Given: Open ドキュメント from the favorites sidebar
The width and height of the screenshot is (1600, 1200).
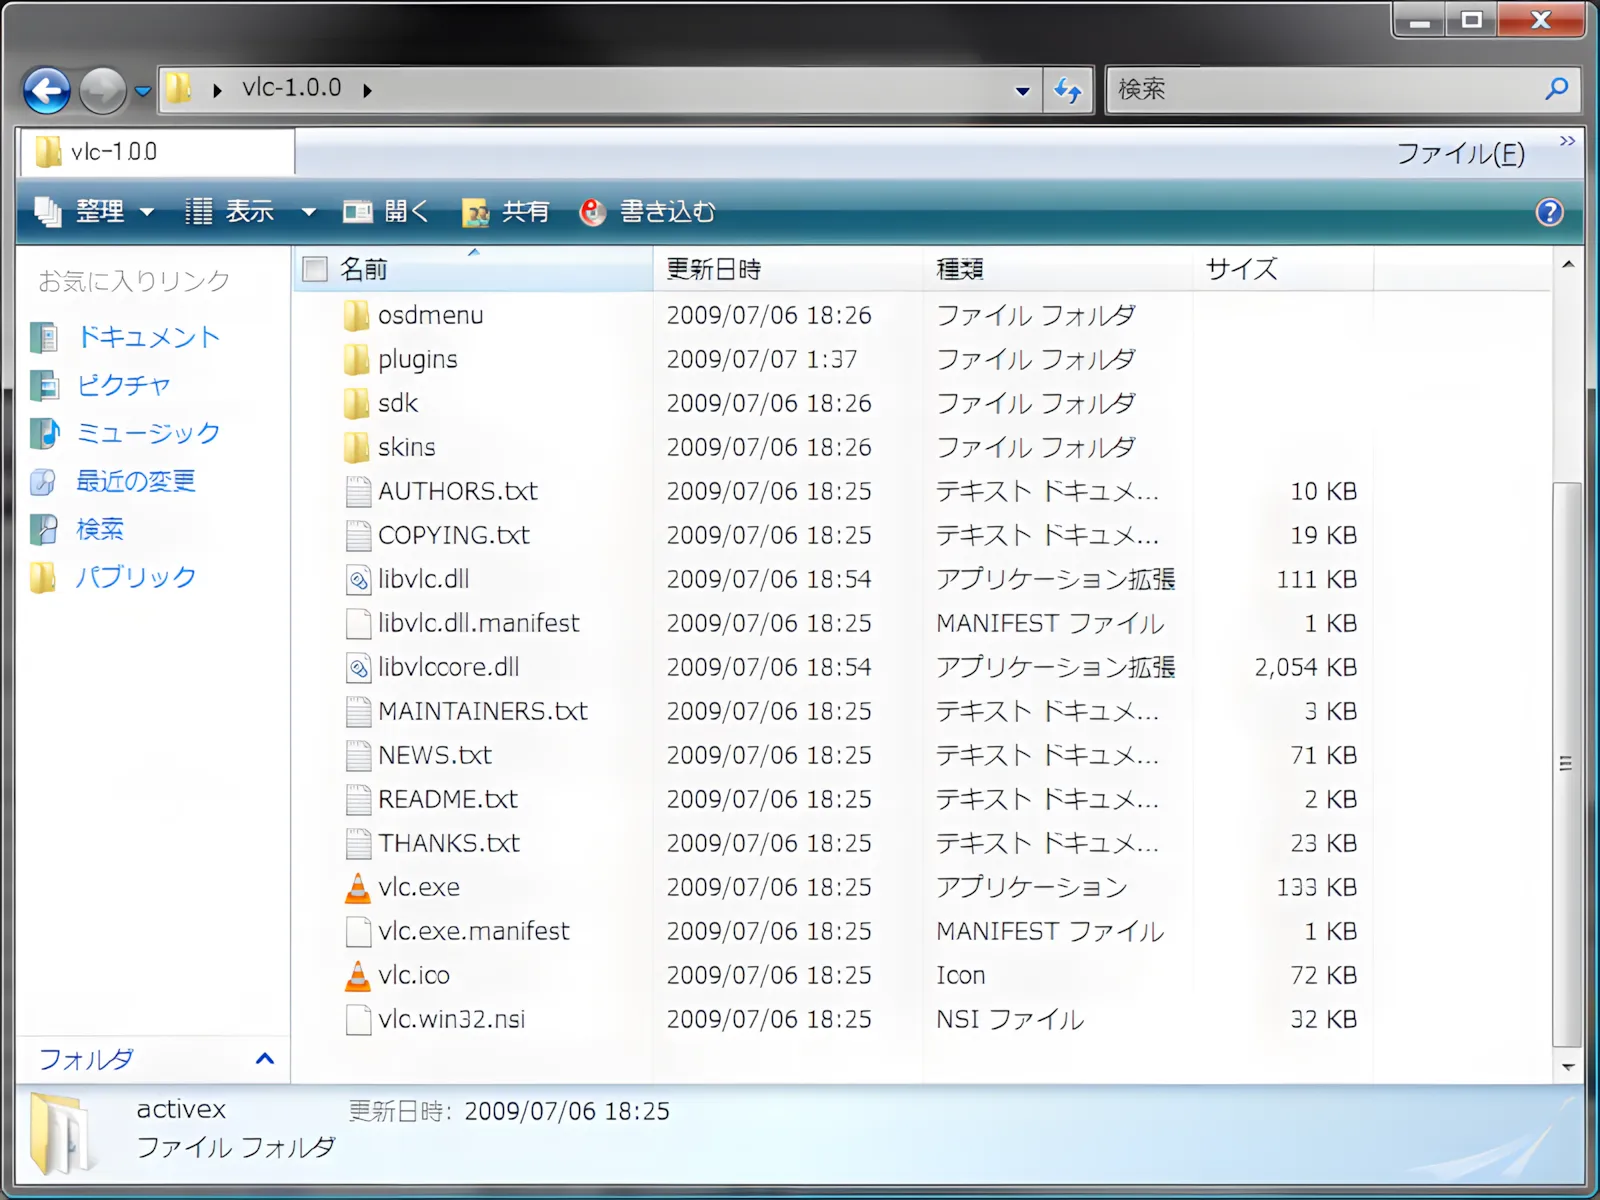Looking at the screenshot, I should 147,337.
